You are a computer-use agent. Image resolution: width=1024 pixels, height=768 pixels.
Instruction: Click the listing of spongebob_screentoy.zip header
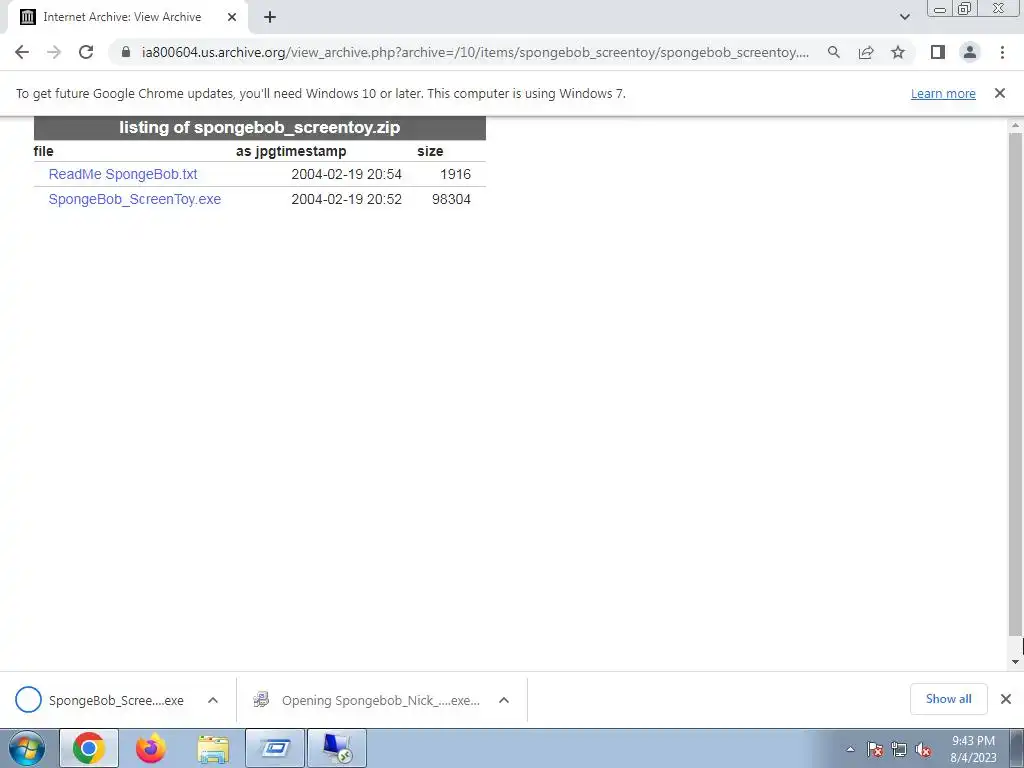[x=259, y=127]
